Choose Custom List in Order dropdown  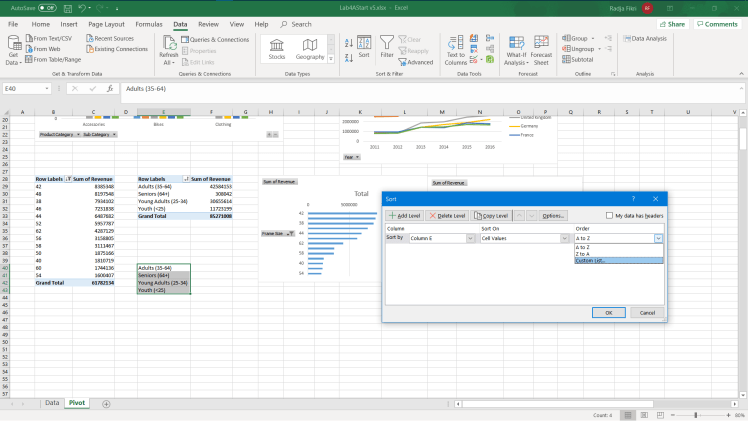[x=590, y=261]
